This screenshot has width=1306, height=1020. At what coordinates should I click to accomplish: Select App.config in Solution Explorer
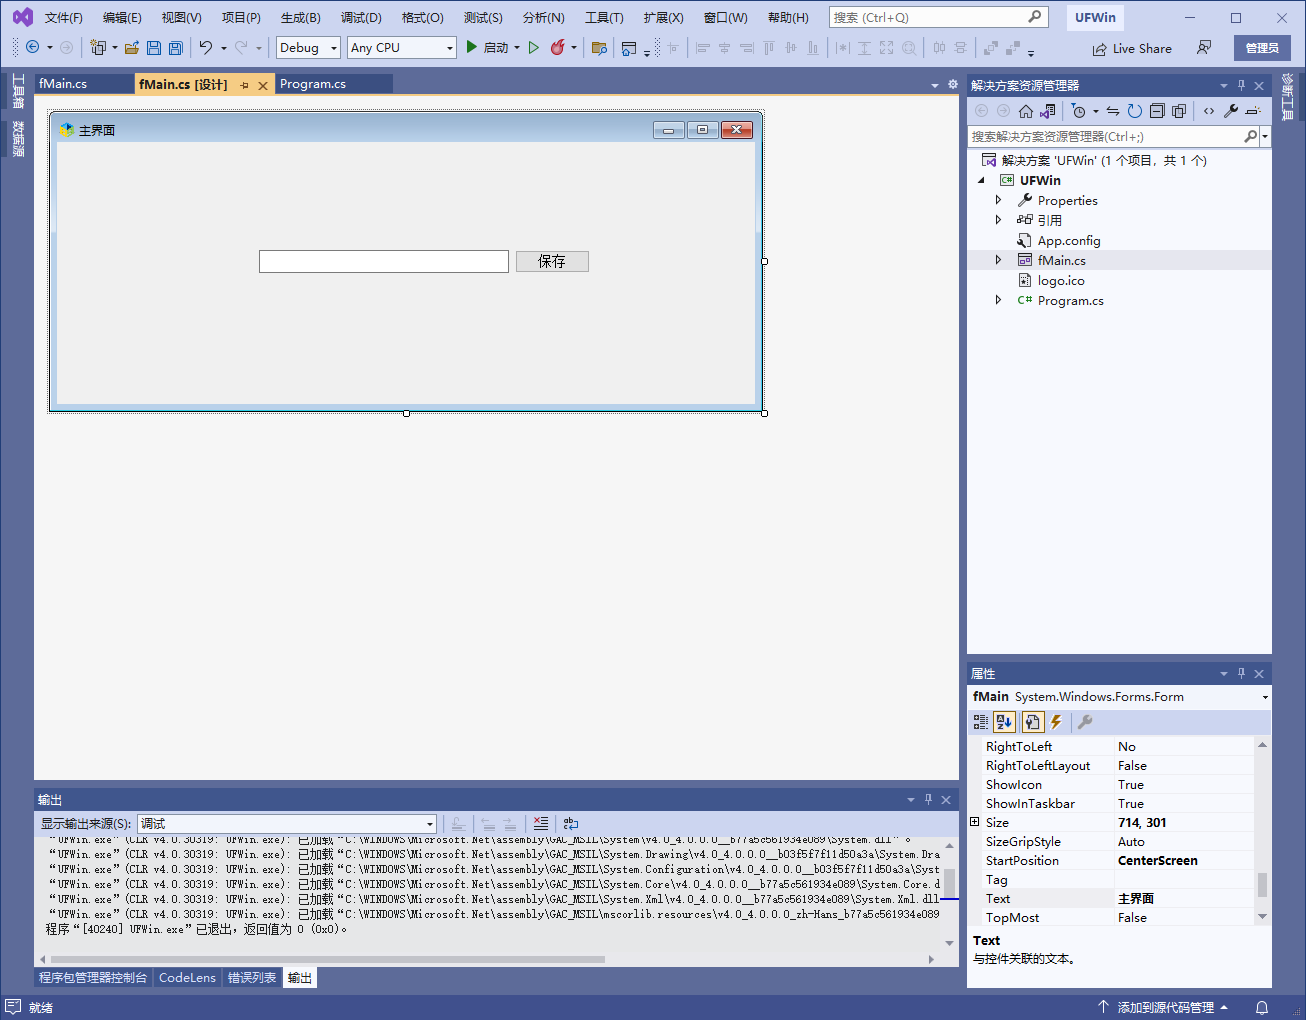1069,240
